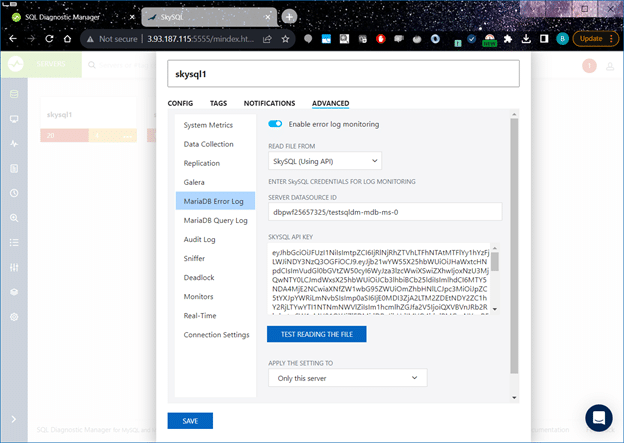Screen dimensions: 624x443
Task: Click the red notification badge
Action: pos(589,65)
